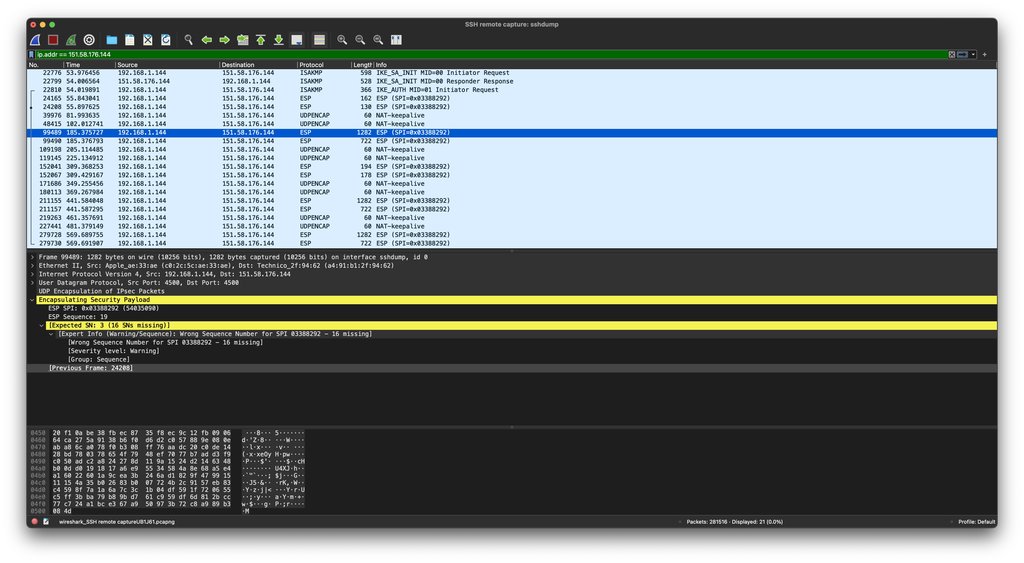Select packet 99490 ESP row
Image resolution: width=1024 pixels, height=563 pixels.
(x=512, y=141)
